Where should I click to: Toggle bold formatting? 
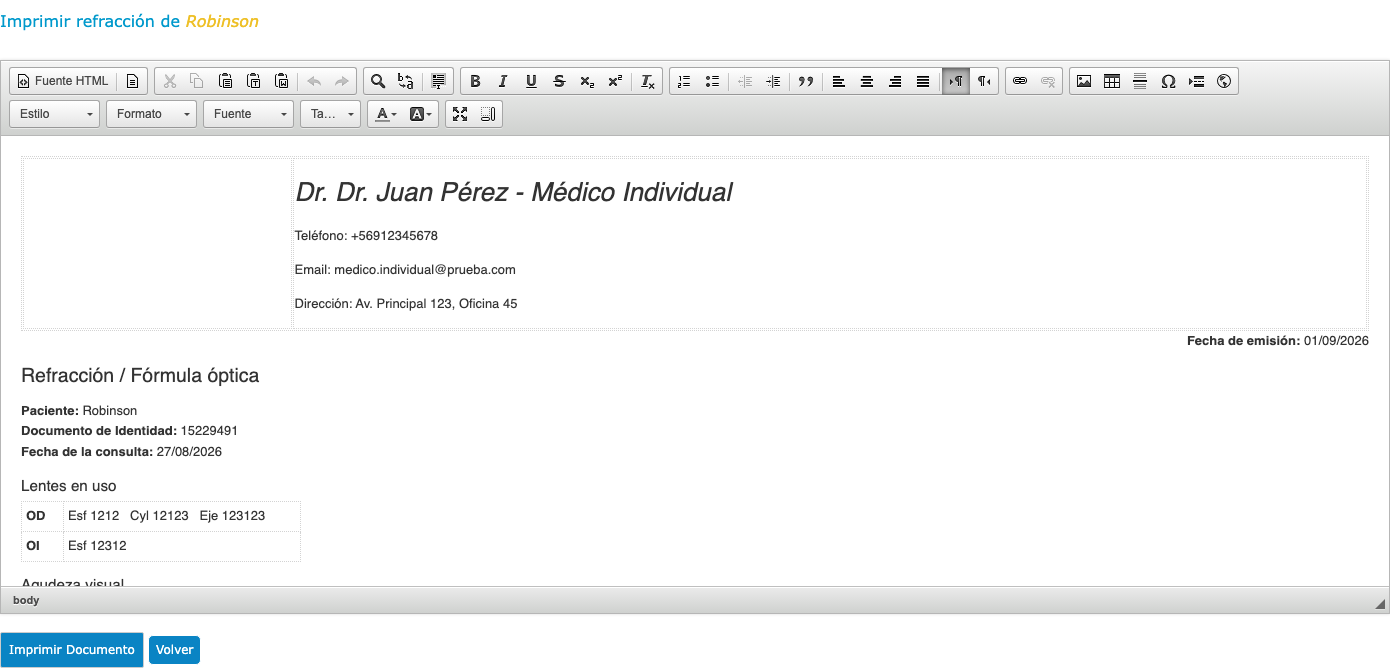475,81
